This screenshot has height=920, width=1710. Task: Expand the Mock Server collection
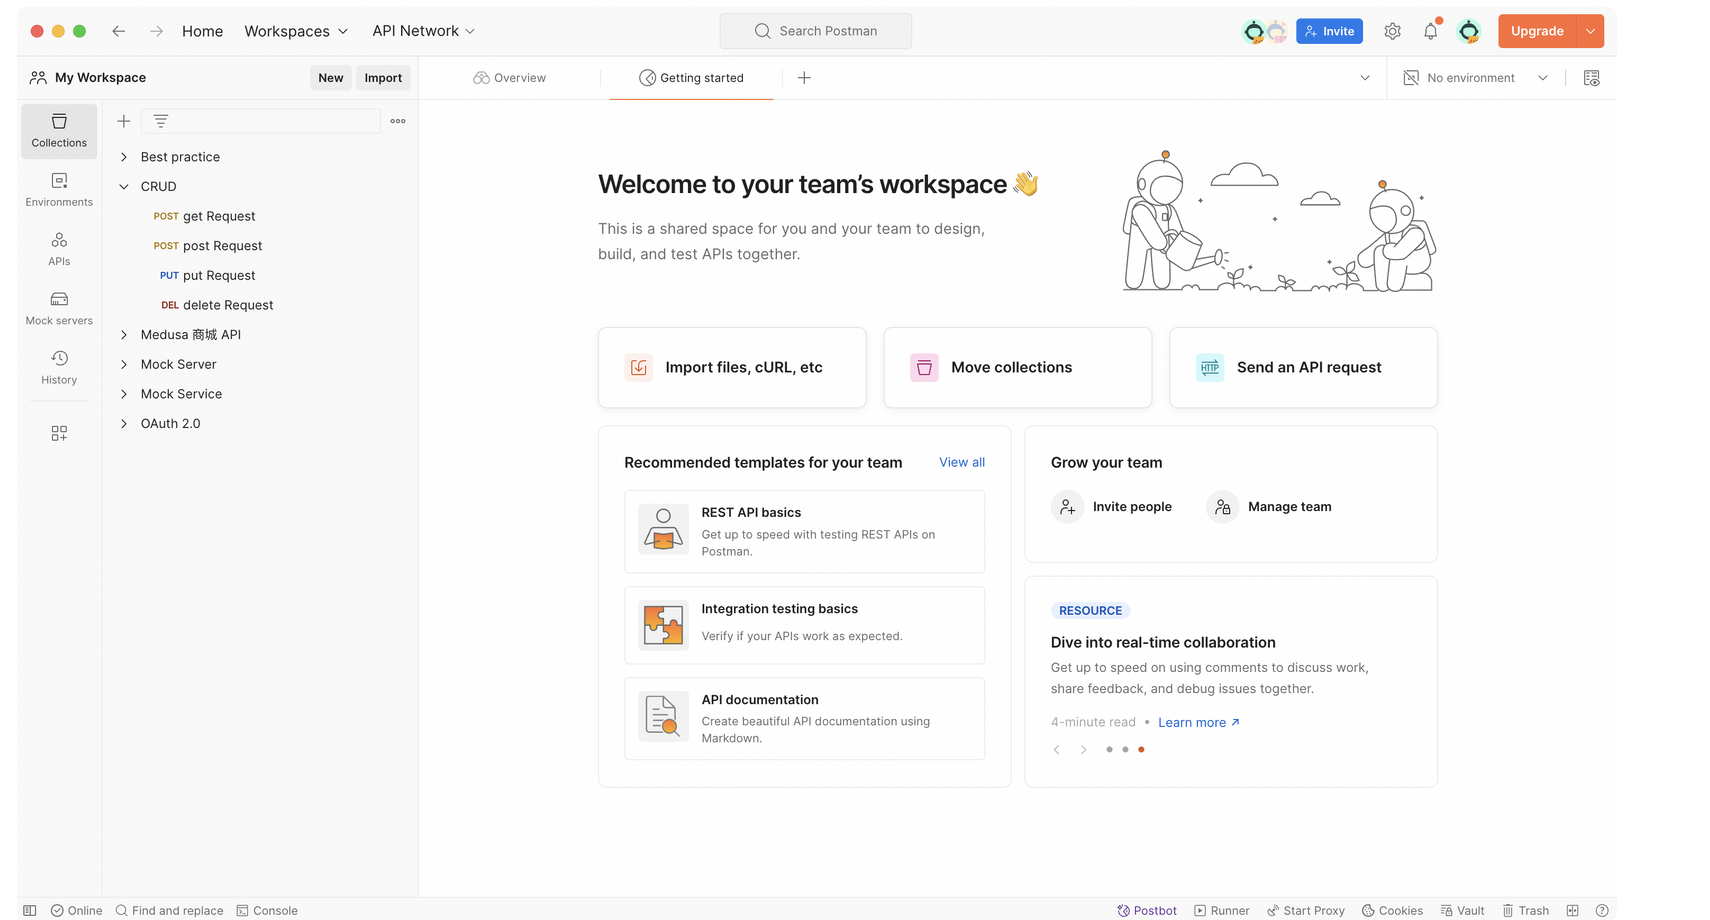pos(124,365)
